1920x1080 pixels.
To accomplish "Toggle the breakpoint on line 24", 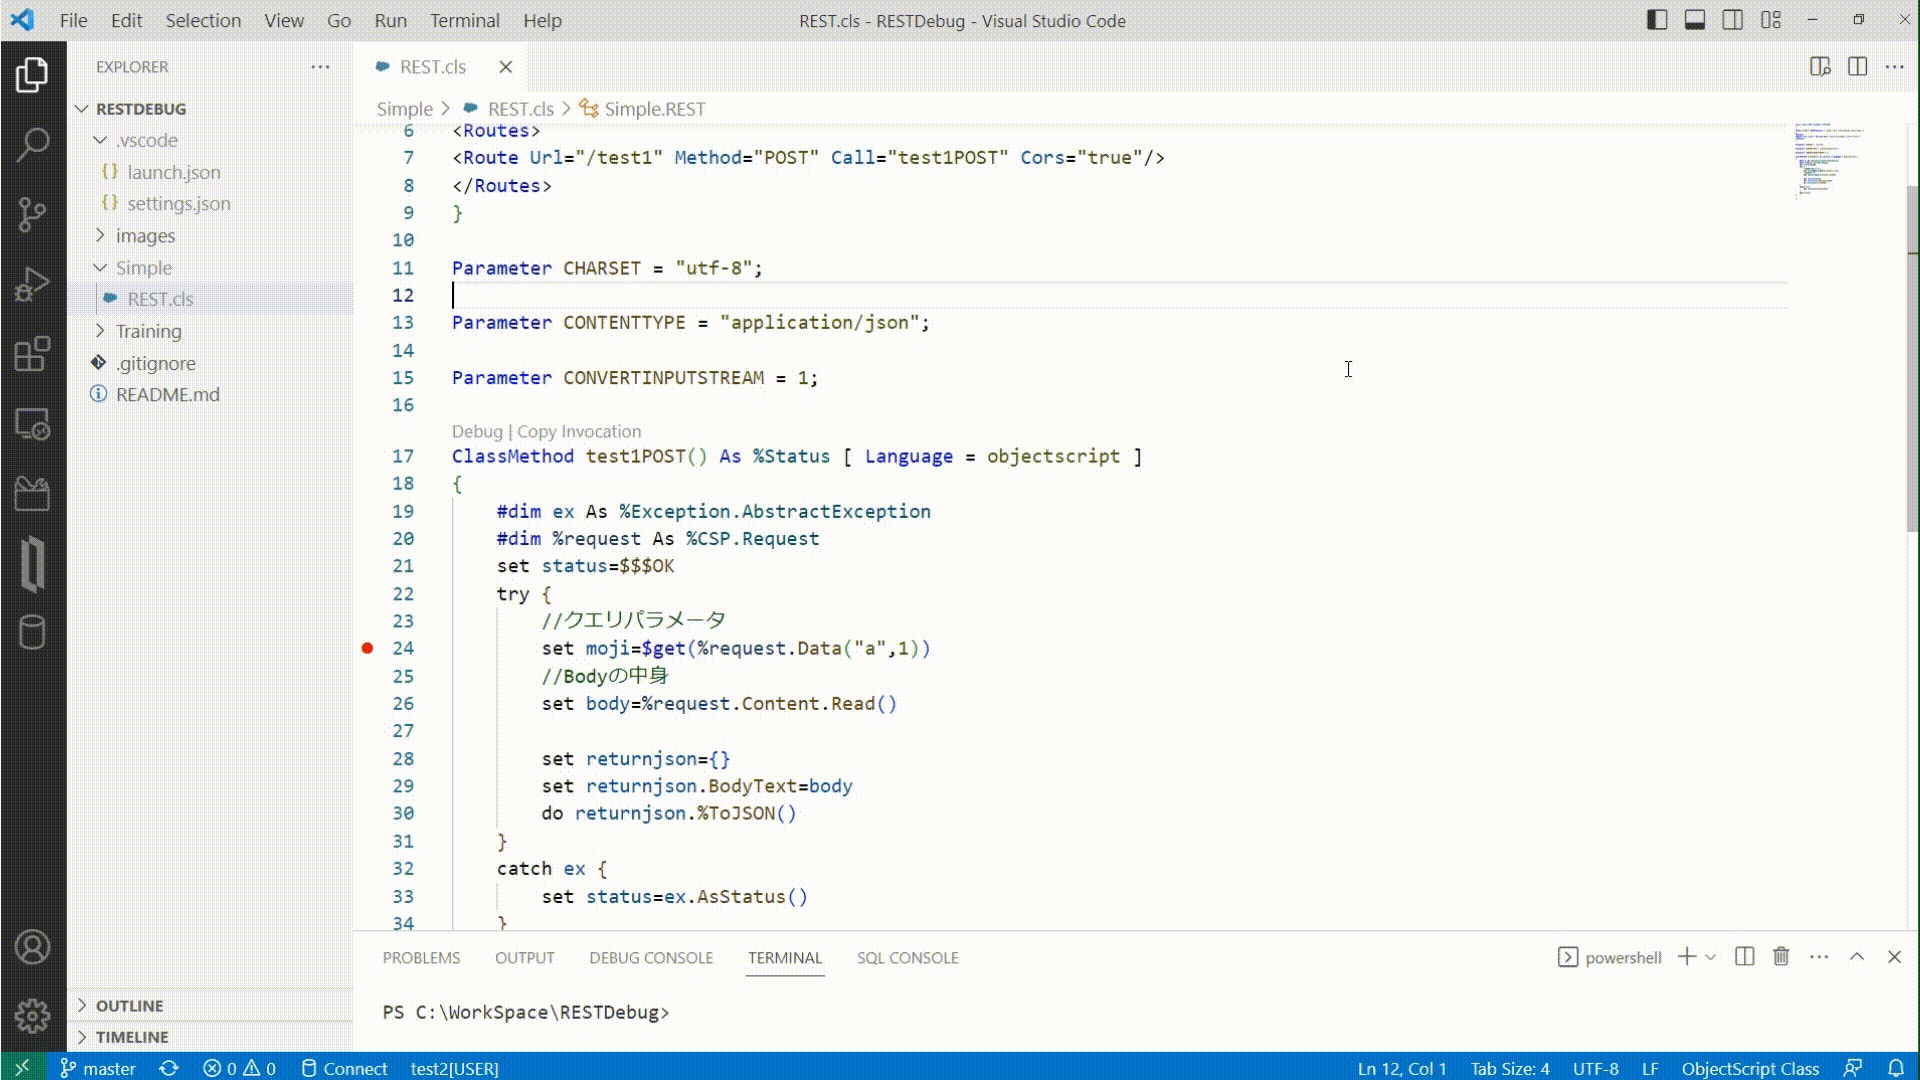I will coord(367,648).
